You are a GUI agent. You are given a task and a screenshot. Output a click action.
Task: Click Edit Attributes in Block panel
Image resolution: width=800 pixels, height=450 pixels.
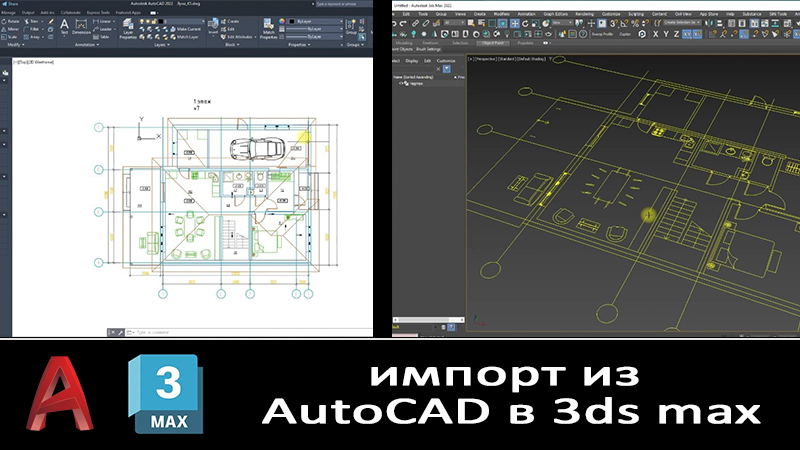pyautogui.click(x=236, y=37)
